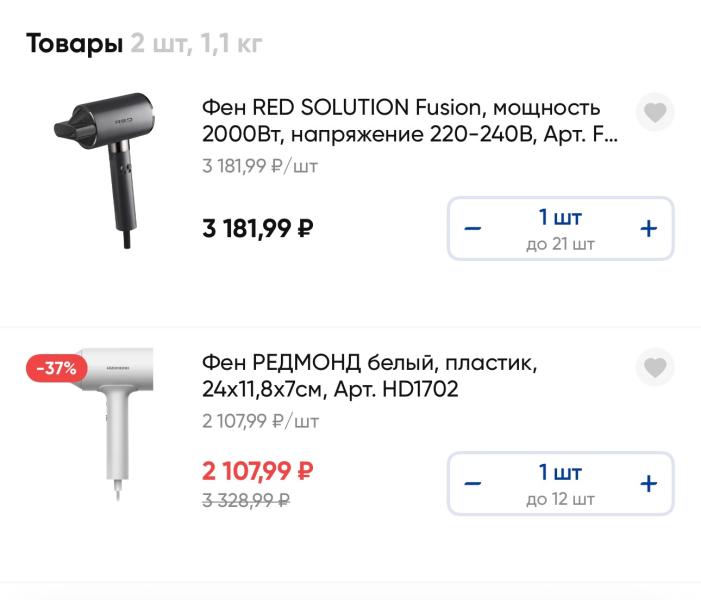Image resolution: width=701 pixels, height=600 pixels.
Task: Open the Фен РЕДМОНД белый product title
Action: 370,376
